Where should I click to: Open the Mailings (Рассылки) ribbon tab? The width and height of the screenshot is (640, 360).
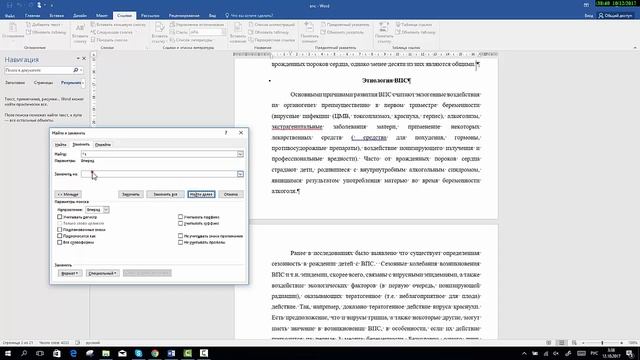point(150,16)
